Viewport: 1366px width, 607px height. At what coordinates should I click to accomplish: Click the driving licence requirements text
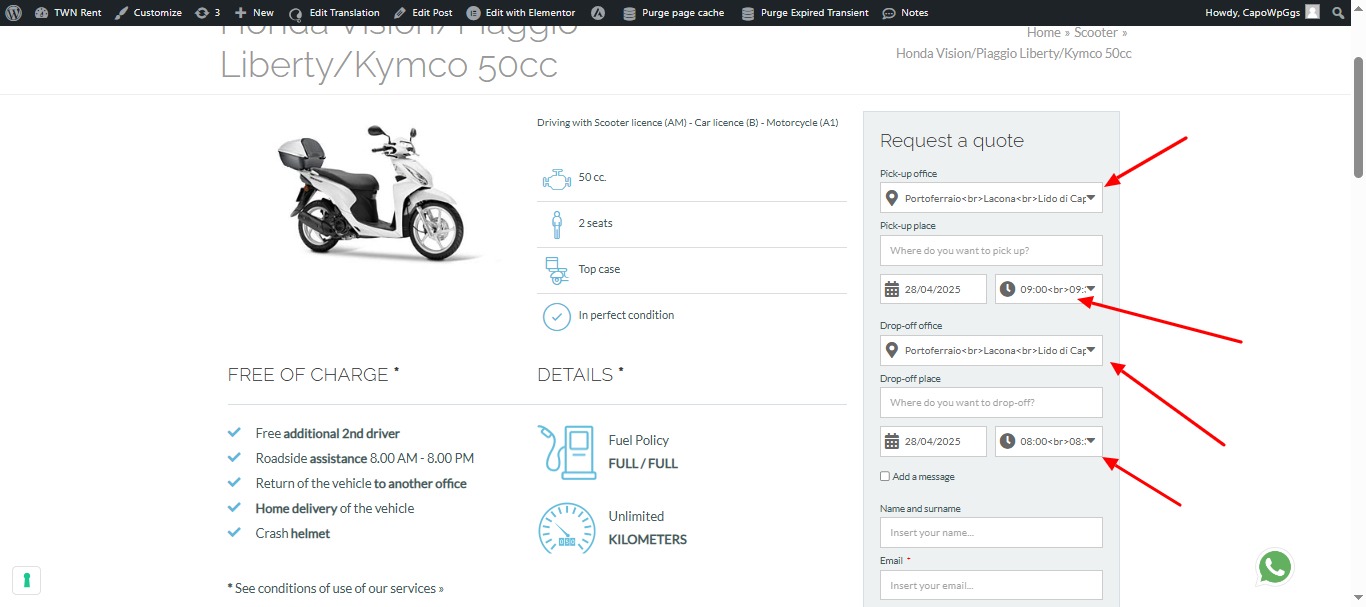tap(688, 123)
